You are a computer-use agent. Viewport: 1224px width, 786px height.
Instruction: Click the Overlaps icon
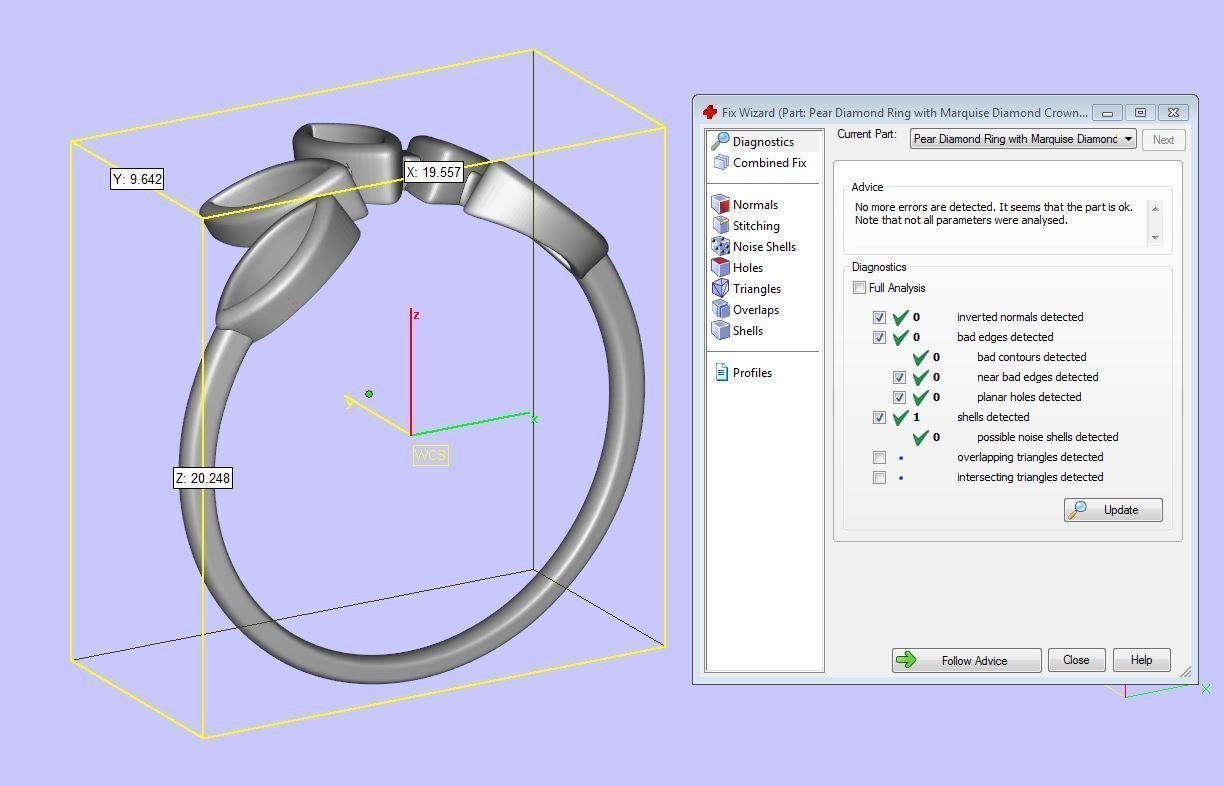click(x=720, y=309)
